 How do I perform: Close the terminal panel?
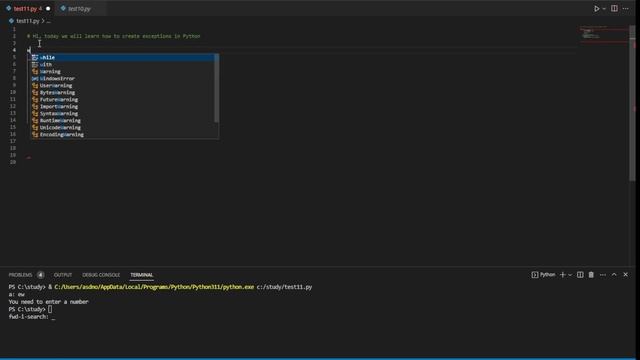tap(625, 275)
